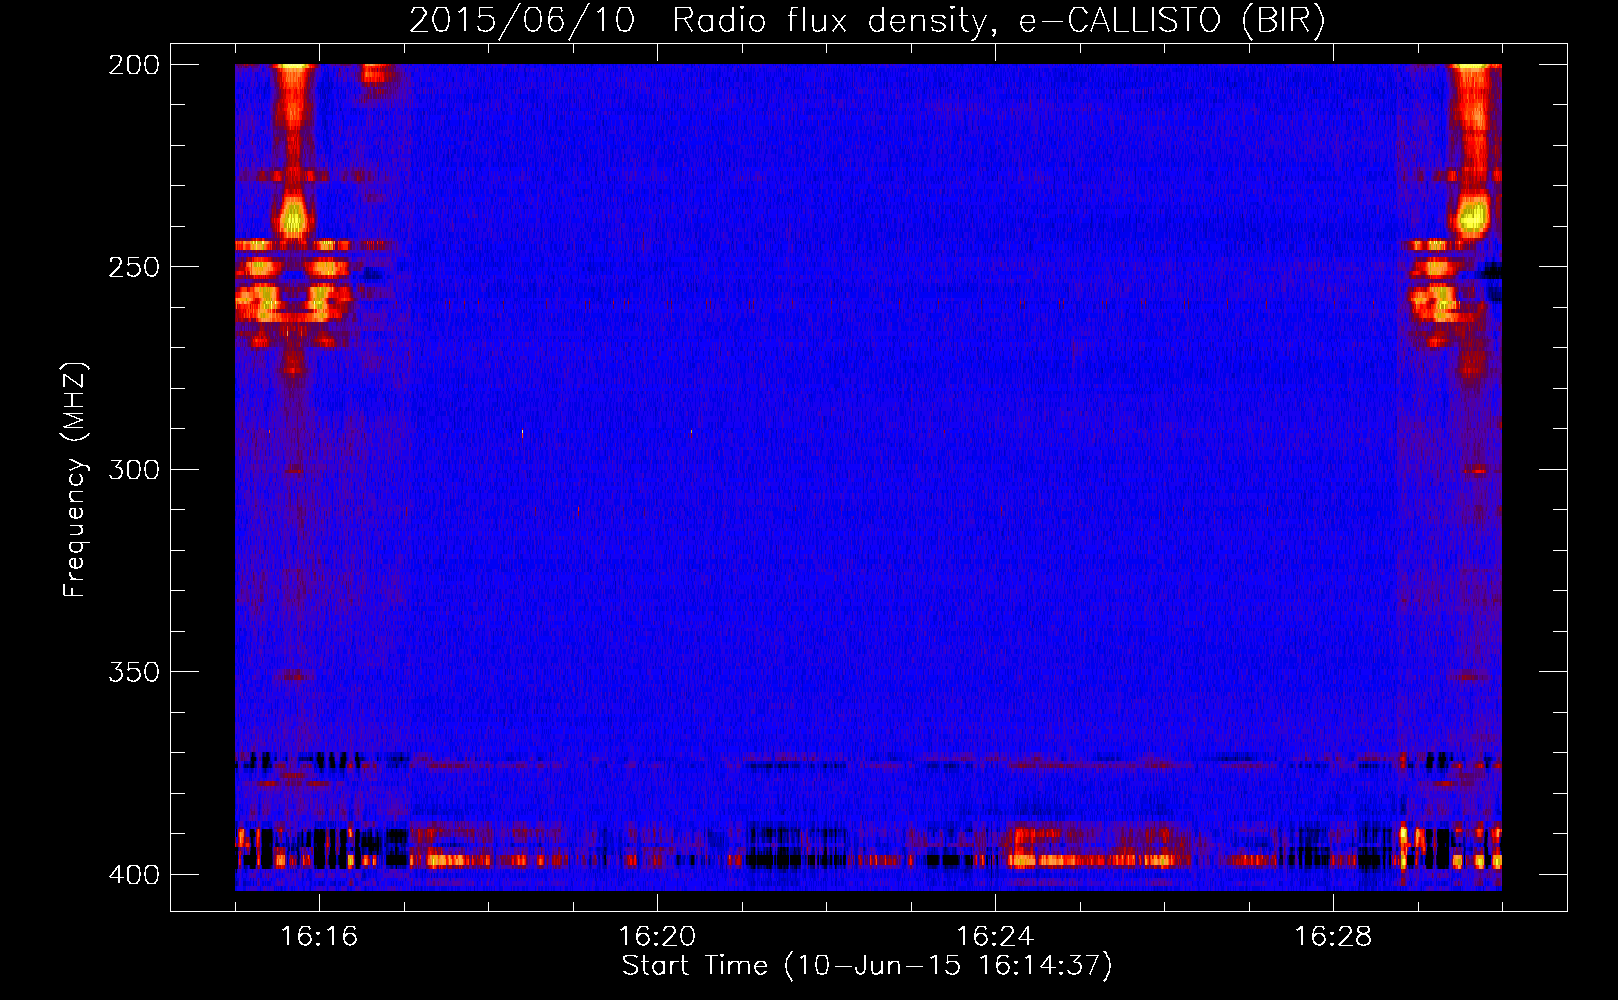The height and width of the screenshot is (1000, 1618).
Task: Click the 16:20 time tick label
Action: point(657,936)
